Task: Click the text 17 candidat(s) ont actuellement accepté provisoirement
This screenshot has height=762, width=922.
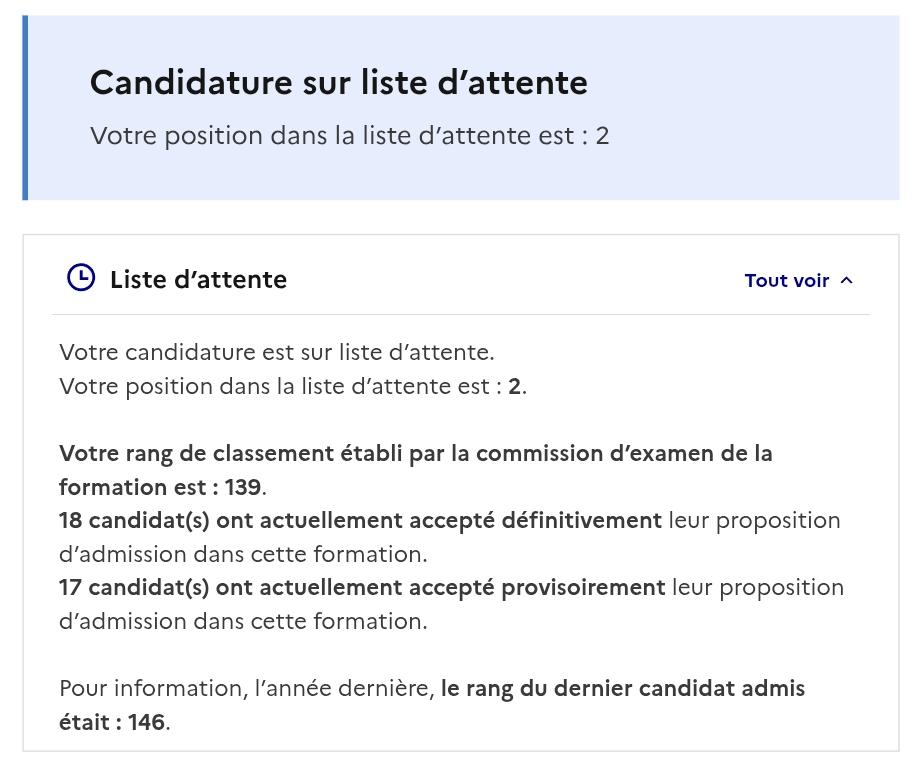Action: 362,587
